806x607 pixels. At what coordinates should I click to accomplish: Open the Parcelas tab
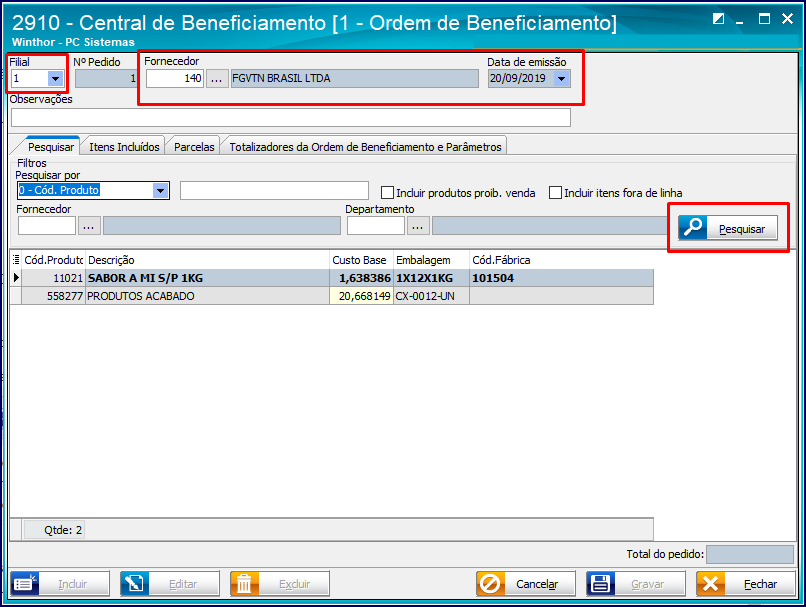(194, 147)
